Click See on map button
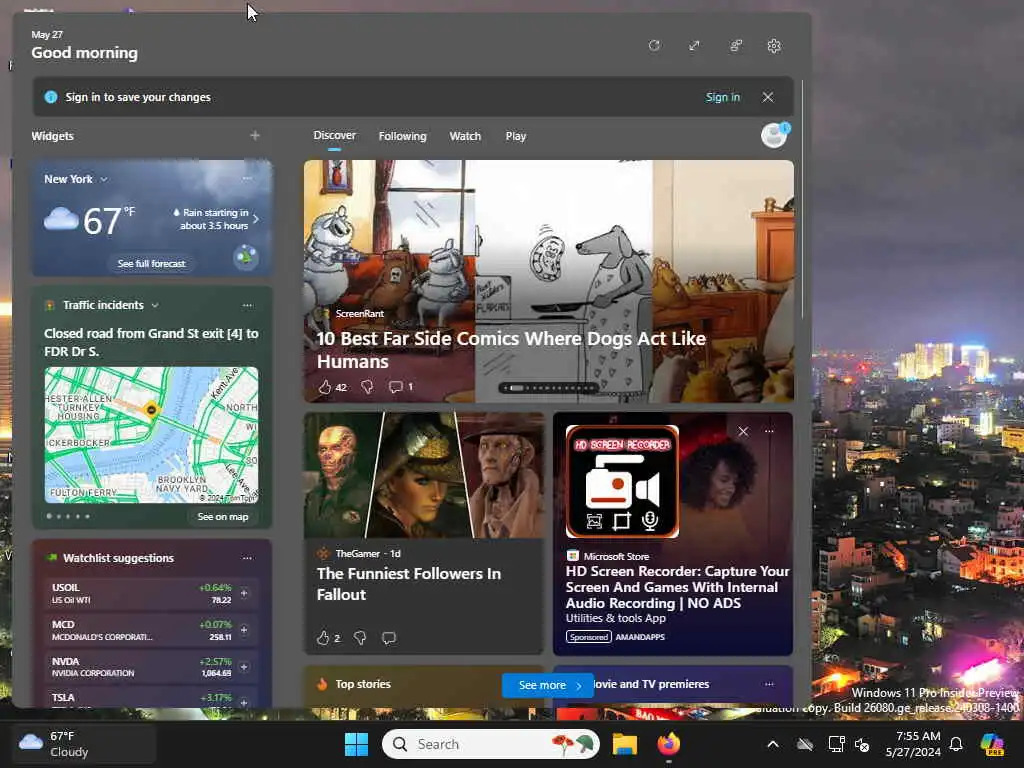The width and height of the screenshot is (1024, 768). click(223, 517)
